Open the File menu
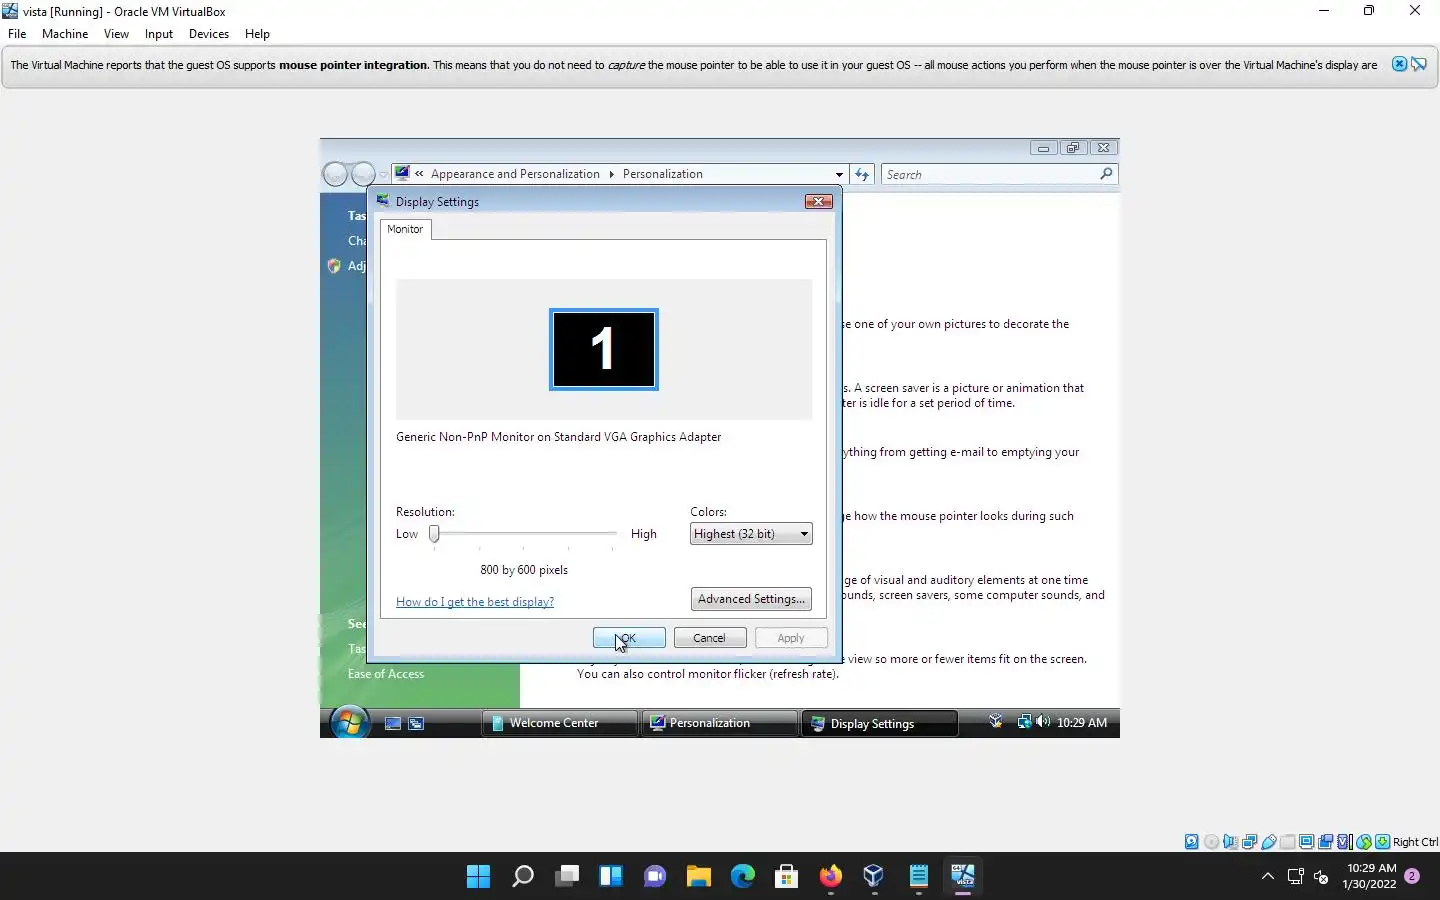The width and height of the screenshot is (1440, 900). tap(17, 33)
